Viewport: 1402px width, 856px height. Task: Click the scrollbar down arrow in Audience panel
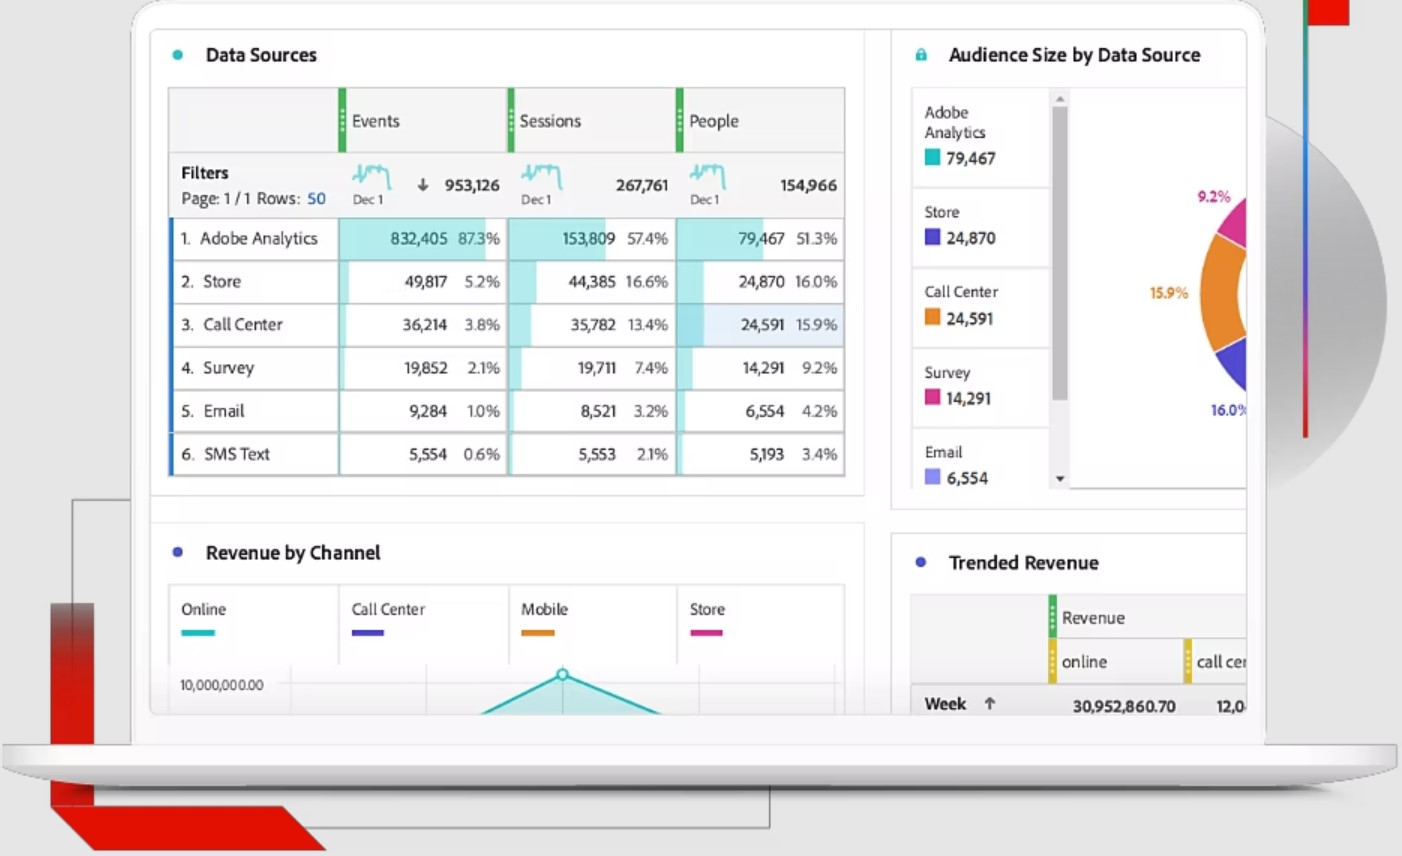pyautogui.click(x=1060, y=478)
